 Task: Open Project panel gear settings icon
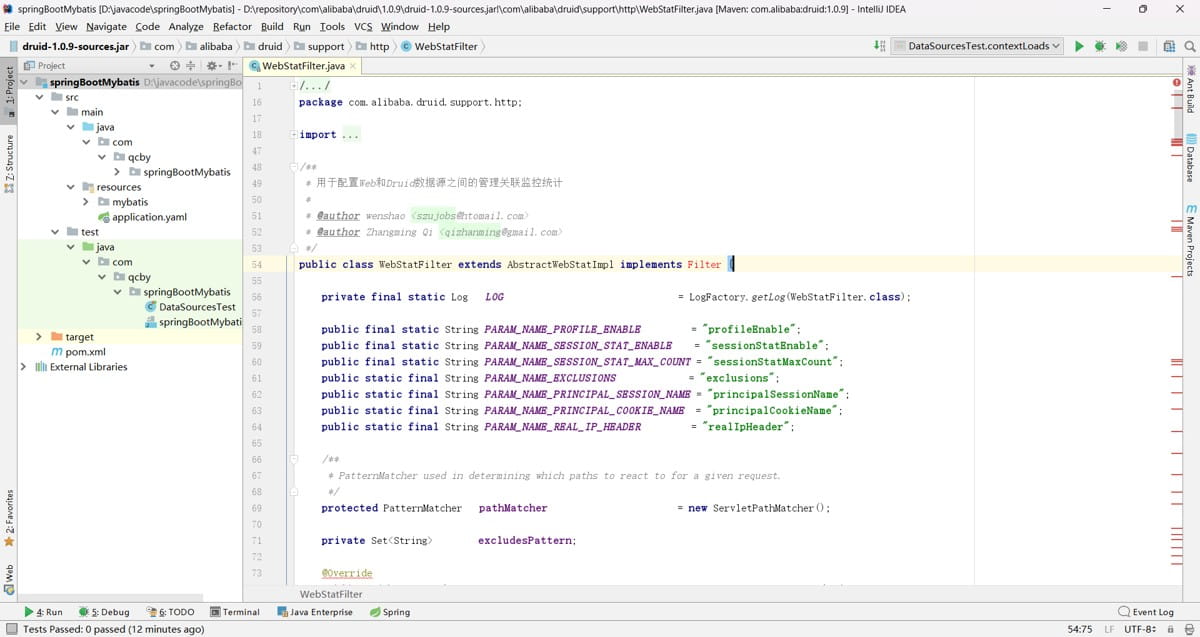[x=212, y=65]
